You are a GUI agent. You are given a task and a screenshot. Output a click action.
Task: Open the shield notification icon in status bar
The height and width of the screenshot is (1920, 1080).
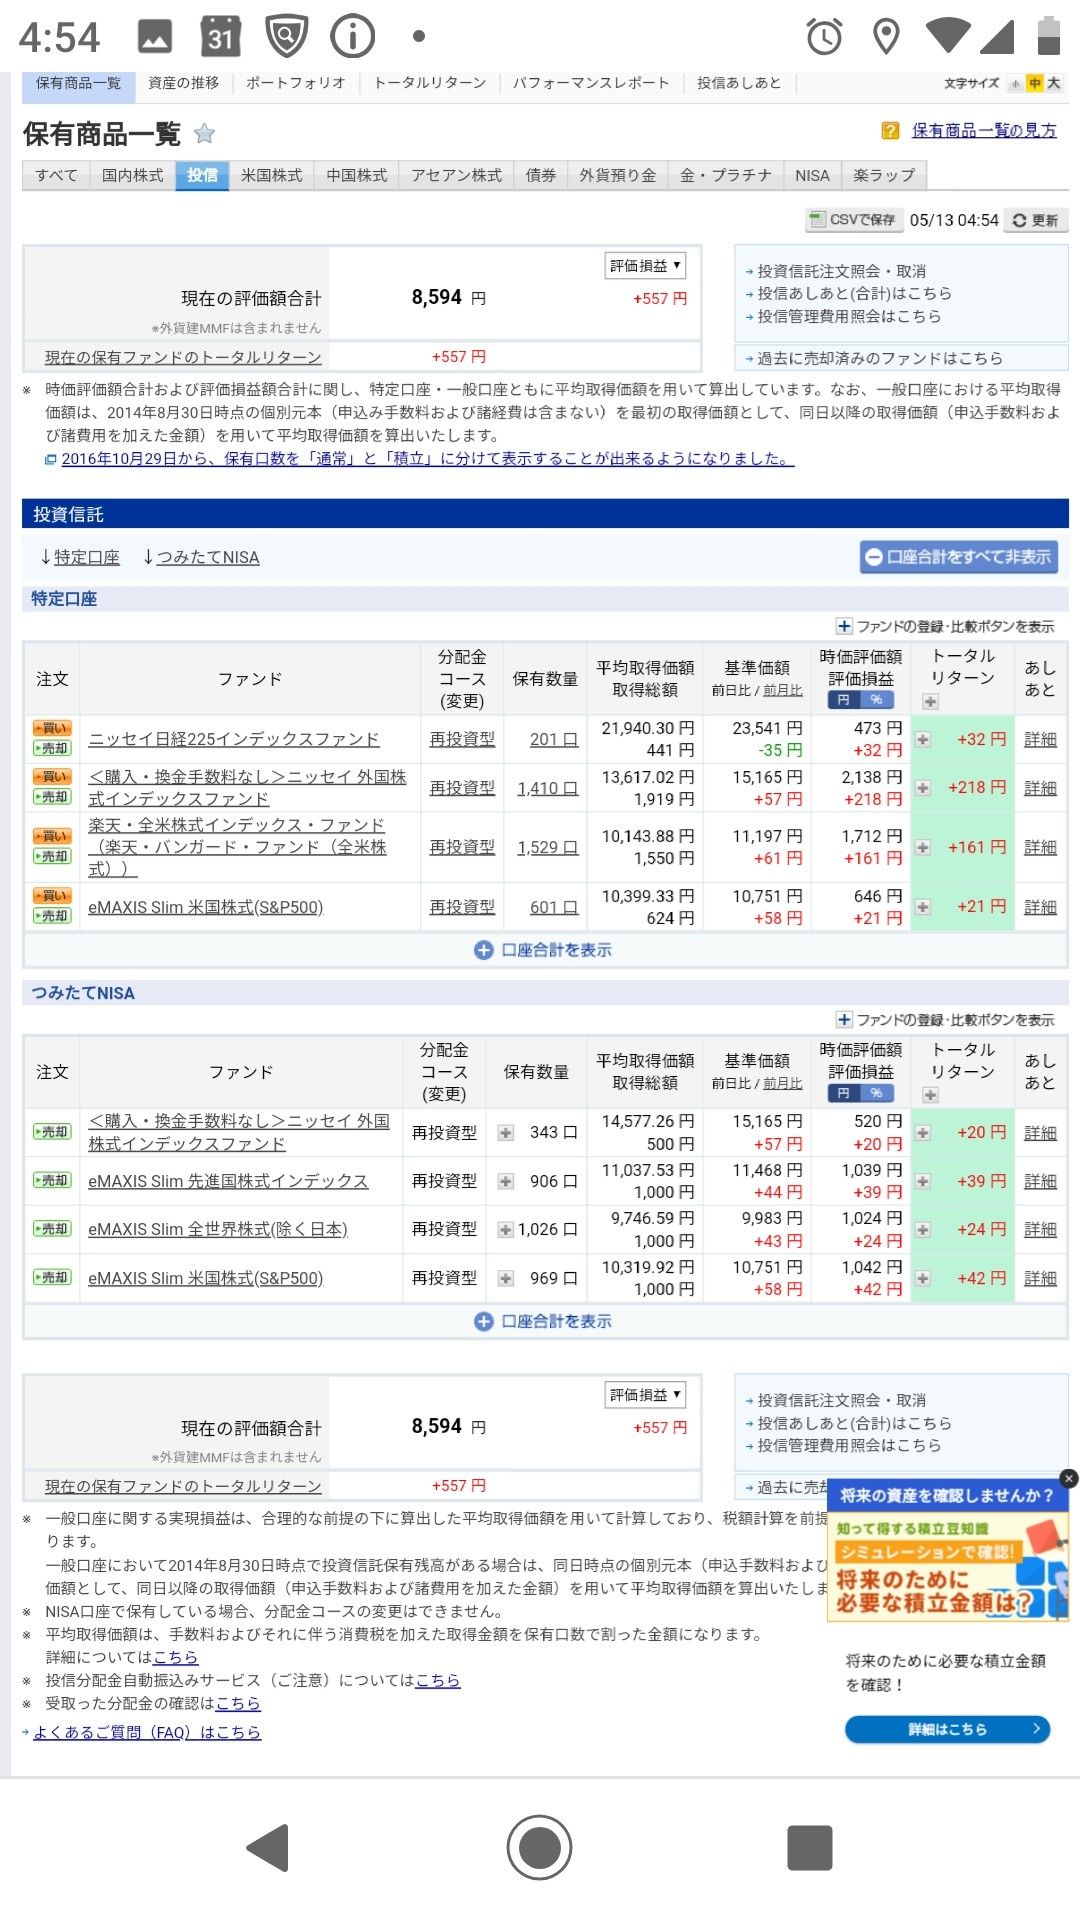(286, 37)
